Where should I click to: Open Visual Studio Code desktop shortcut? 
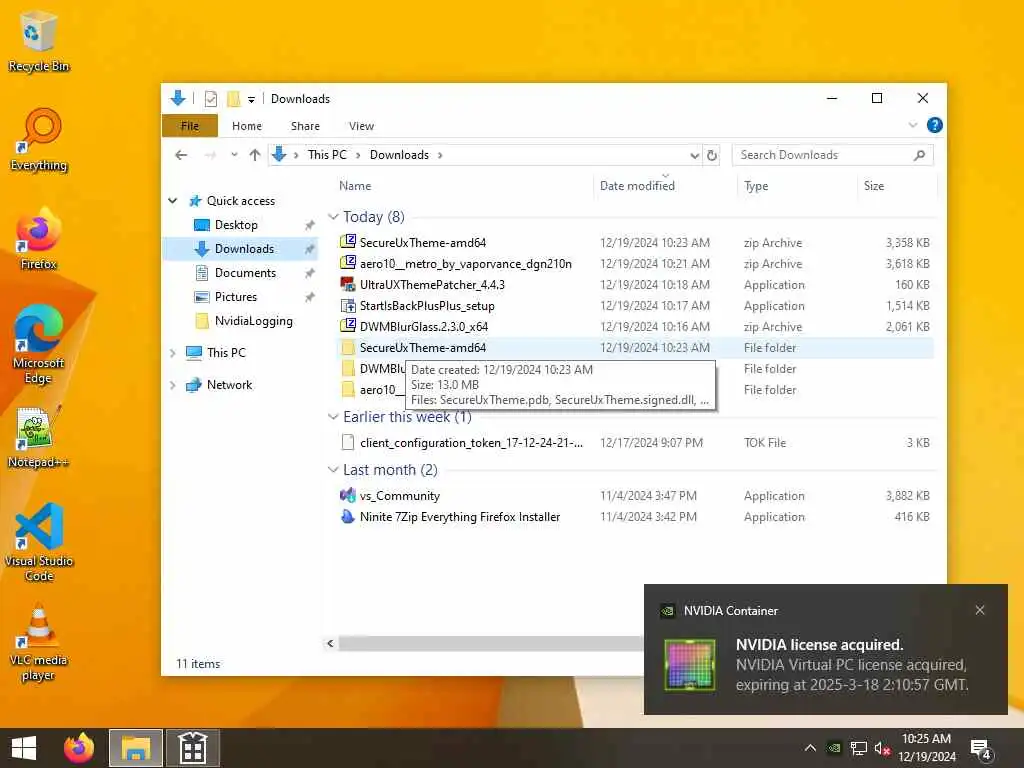pyautogui.click(x=39, y=543)
